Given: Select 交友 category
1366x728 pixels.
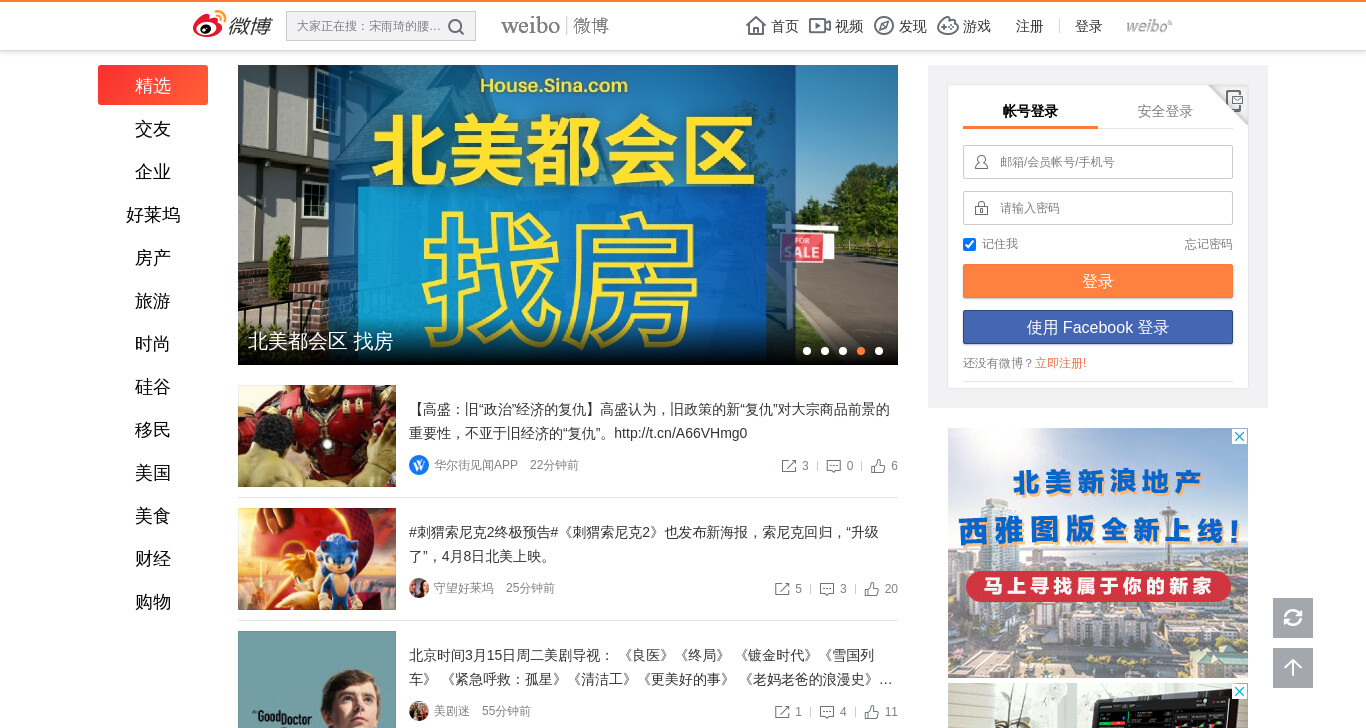Looking at the screenshot, I should (153, 129).
